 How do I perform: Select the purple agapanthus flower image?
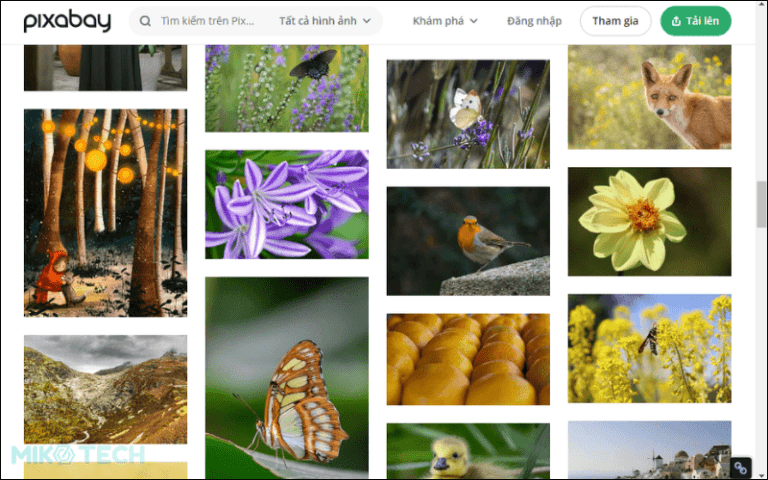click(x=286, y=204)
